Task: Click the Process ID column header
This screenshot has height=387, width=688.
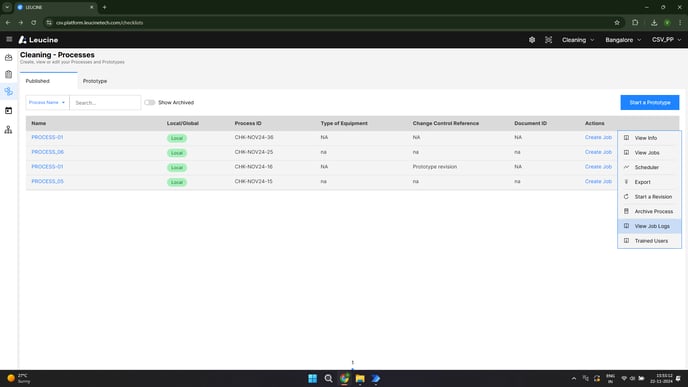Action: pos(248,123)
